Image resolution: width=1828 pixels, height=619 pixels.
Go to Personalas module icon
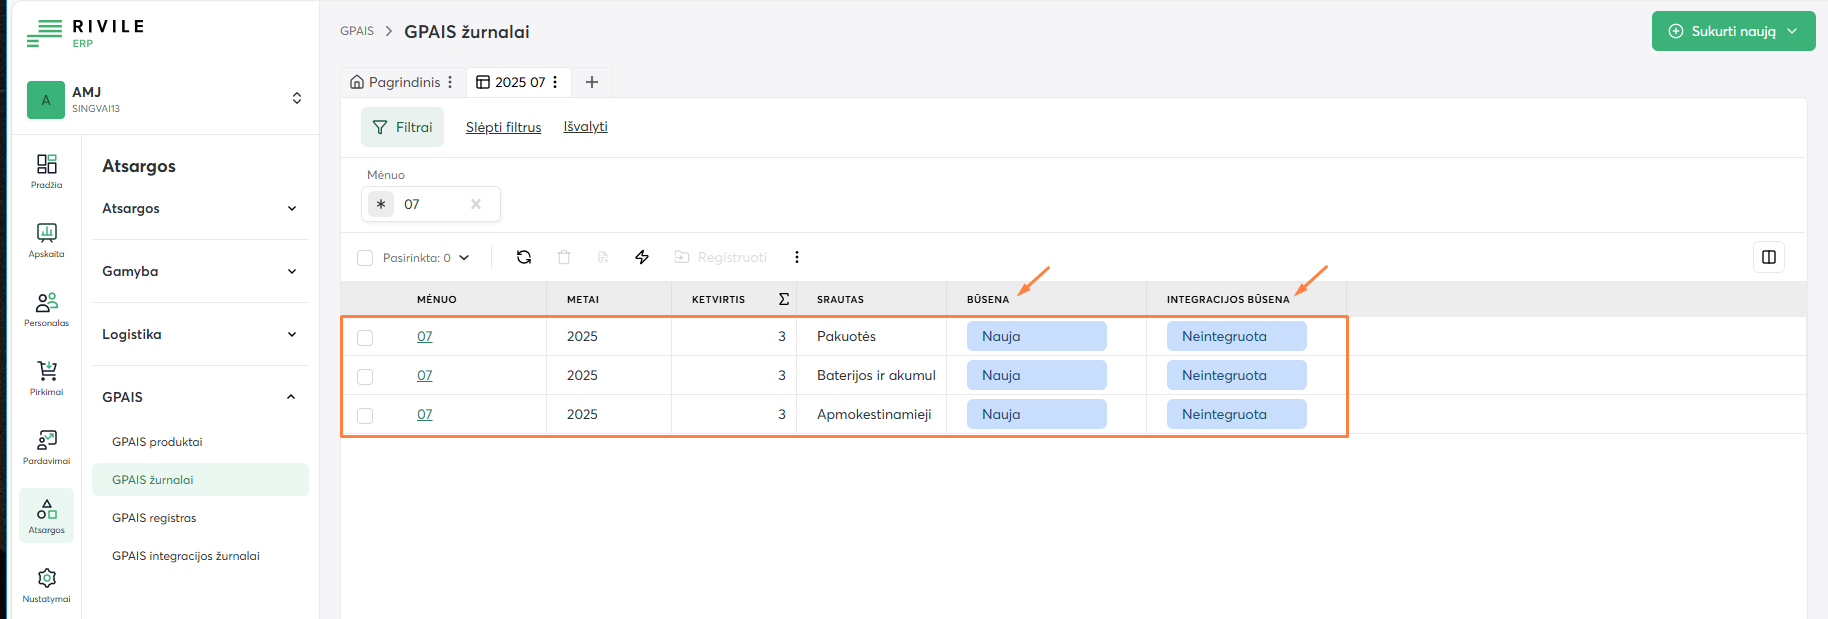point(46,308)
